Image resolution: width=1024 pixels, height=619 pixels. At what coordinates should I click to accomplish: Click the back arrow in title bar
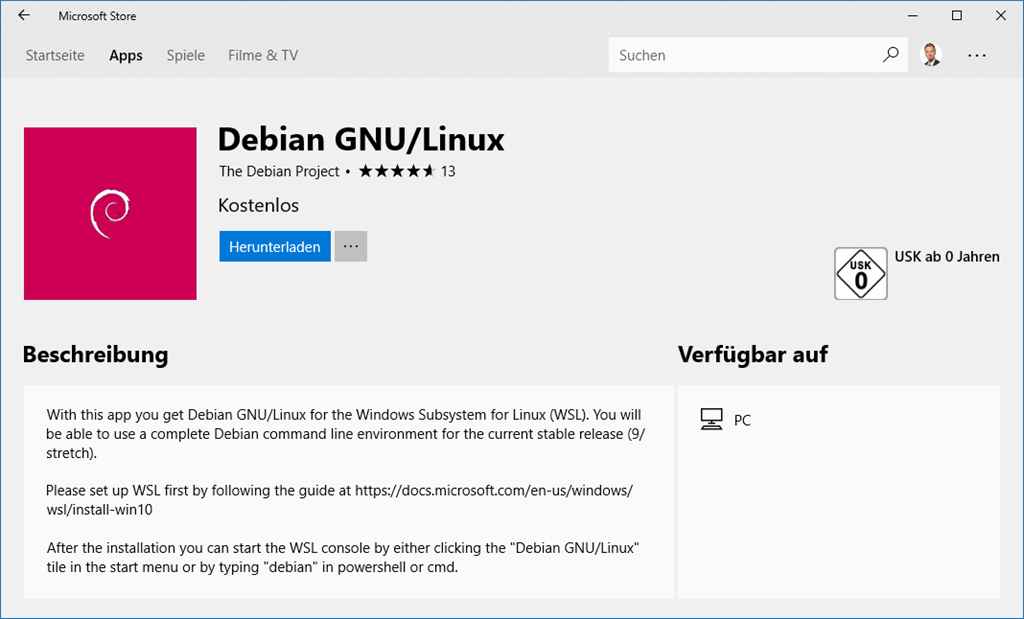coord(24,16)
